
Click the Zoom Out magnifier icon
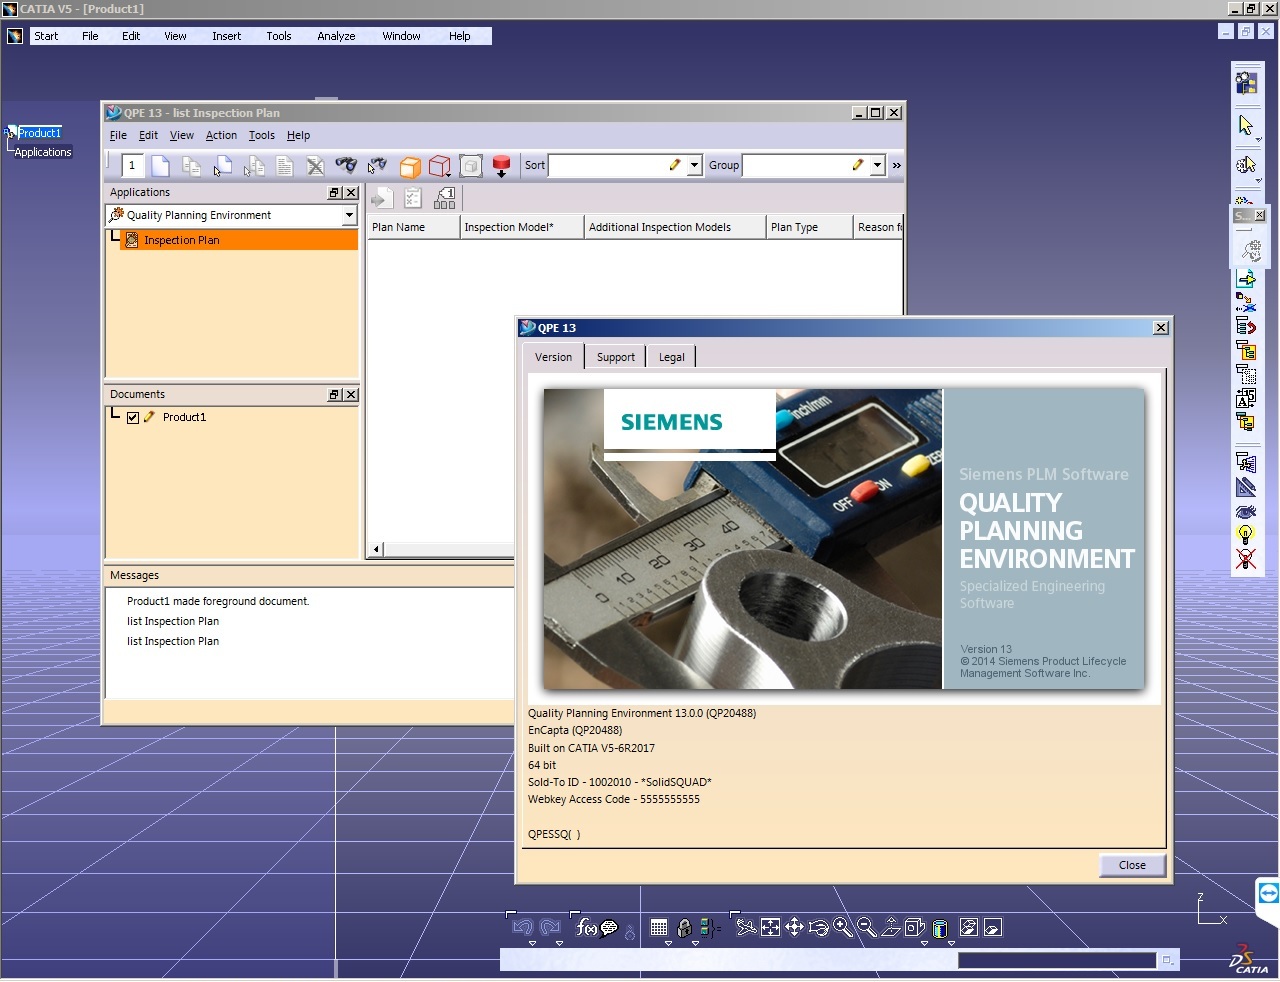pos(867,927)
